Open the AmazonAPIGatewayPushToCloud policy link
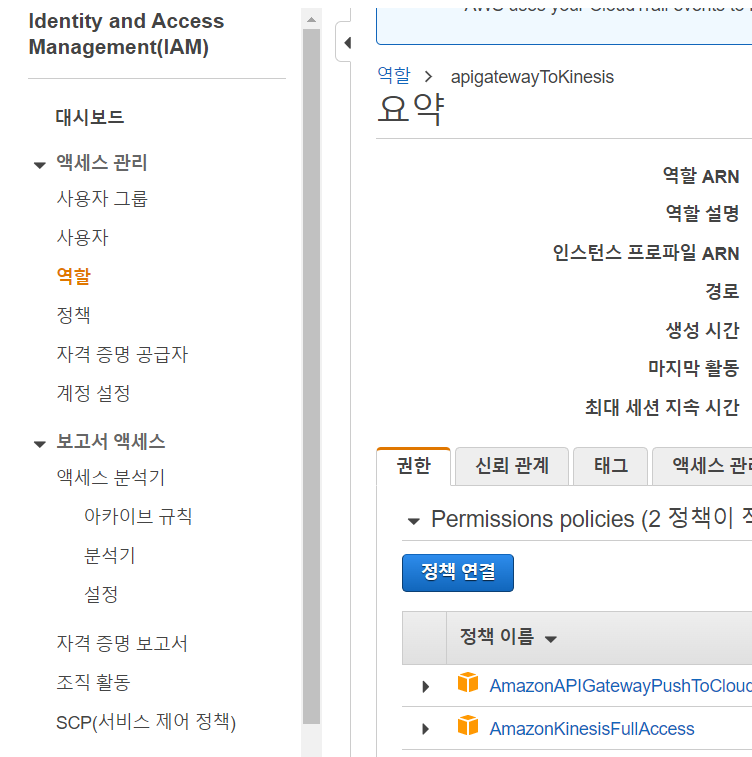This screenshot has height=757, width=752. [x=621, y=686]
